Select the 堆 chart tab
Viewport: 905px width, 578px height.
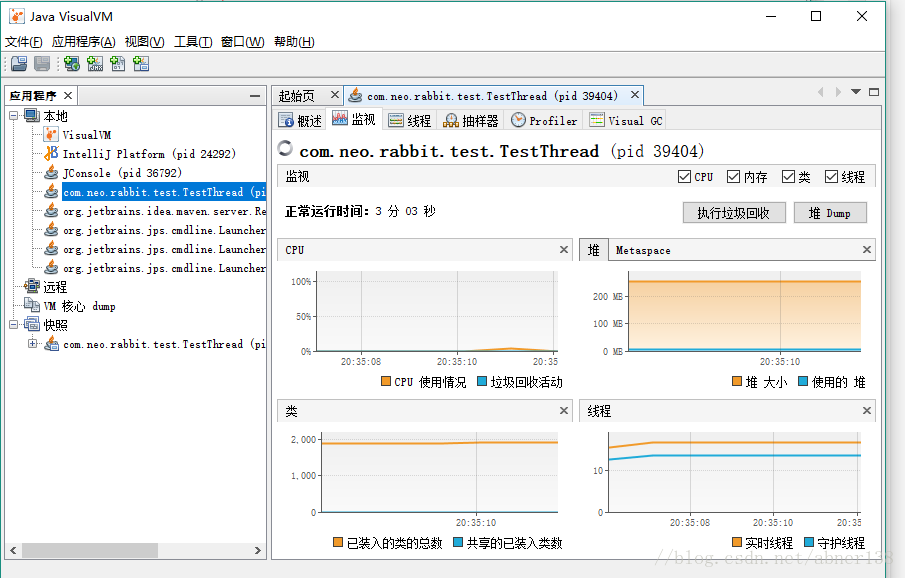[593, 250]
